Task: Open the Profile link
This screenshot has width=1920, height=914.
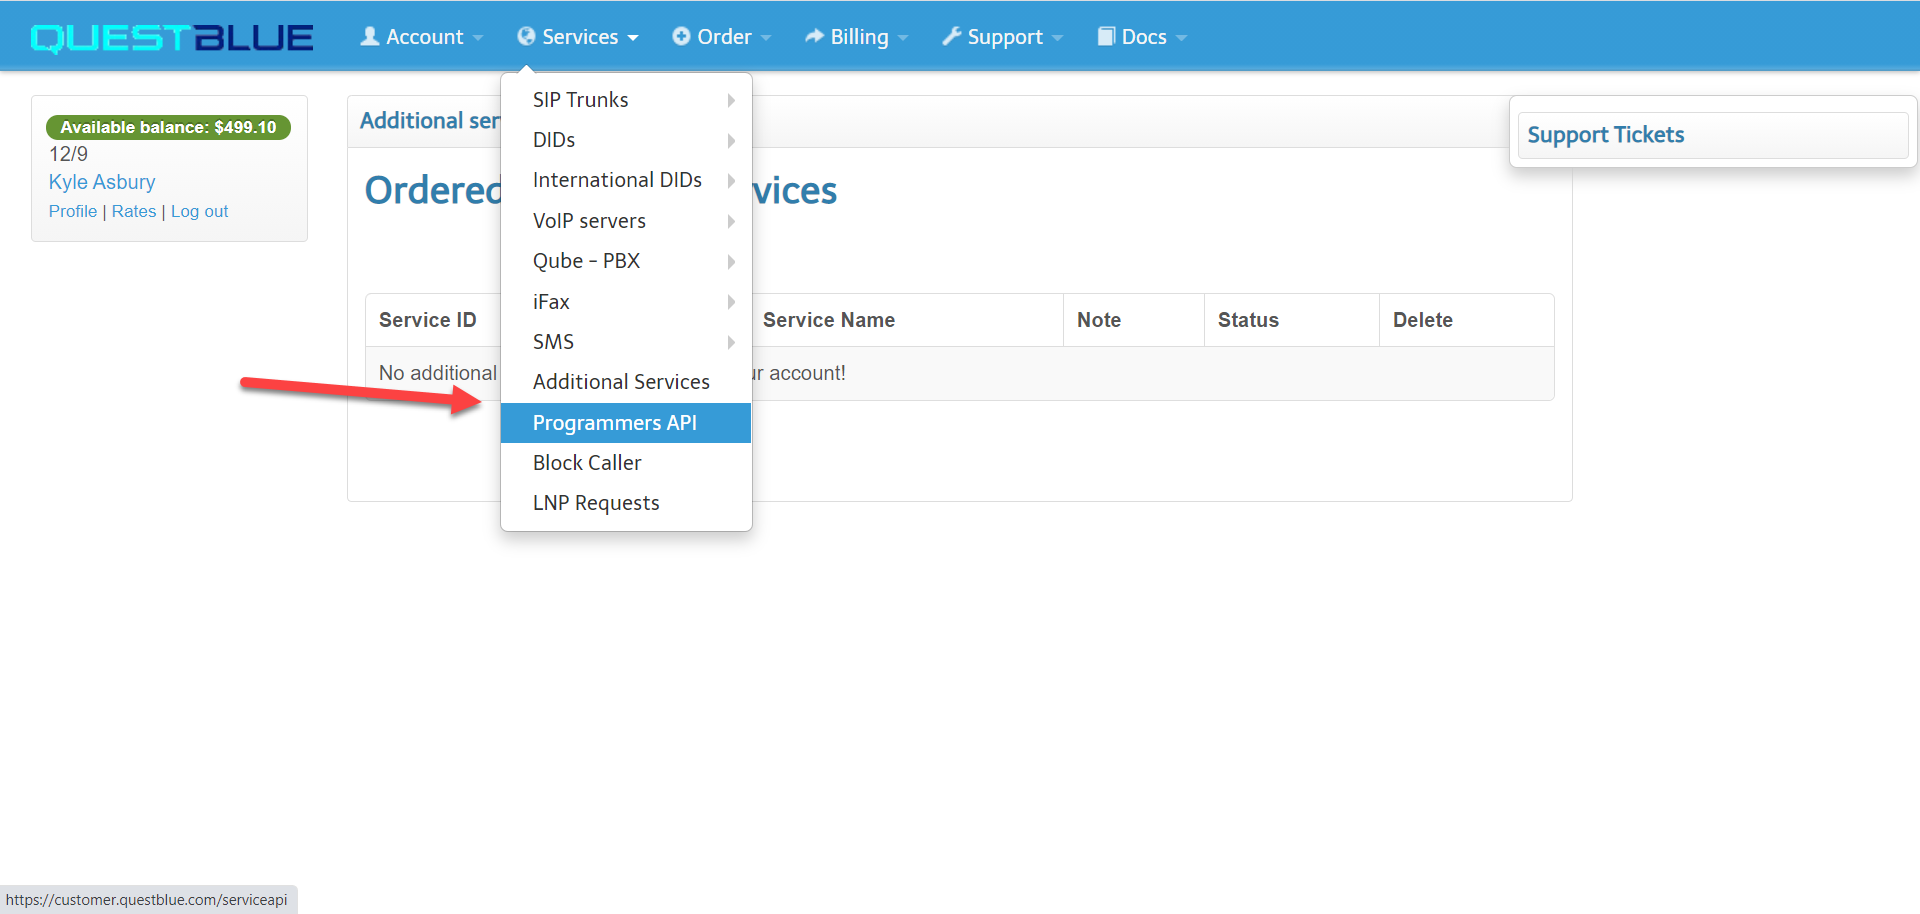Action: coord(73,211)
